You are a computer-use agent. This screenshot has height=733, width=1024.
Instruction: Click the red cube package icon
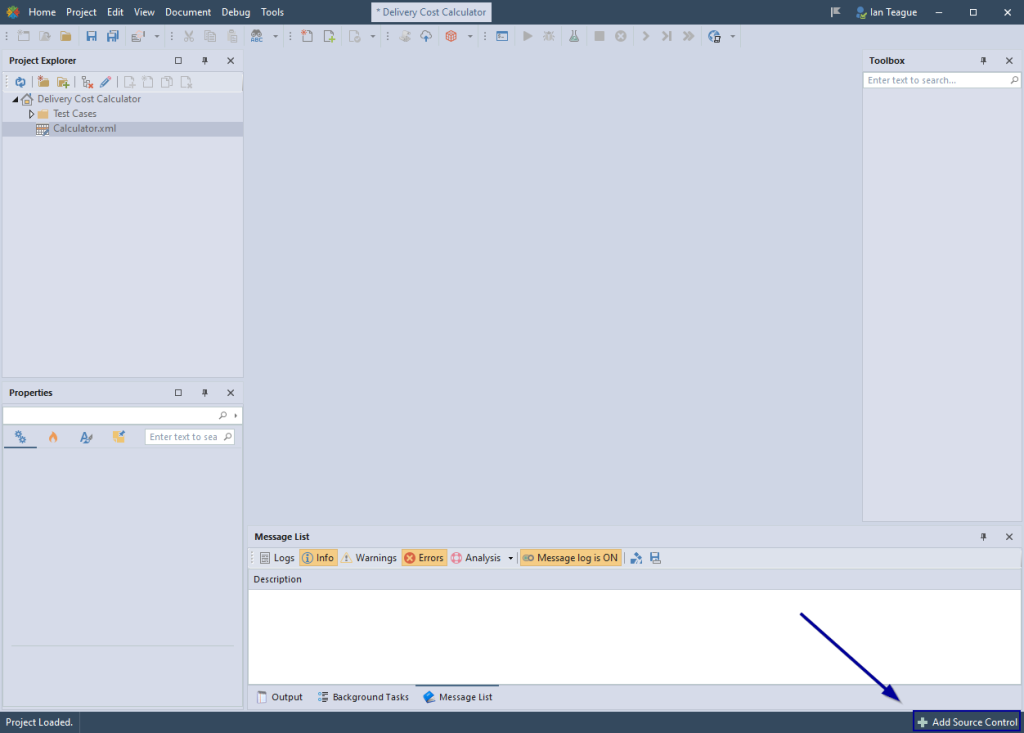[x=451, y=37]
